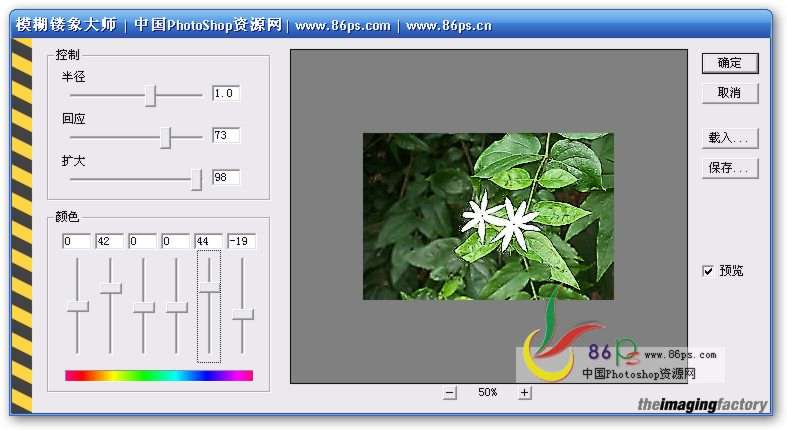This screenshot has height=430, width=787.
Task: Click the 确定 confirm button
Action: 730,63
